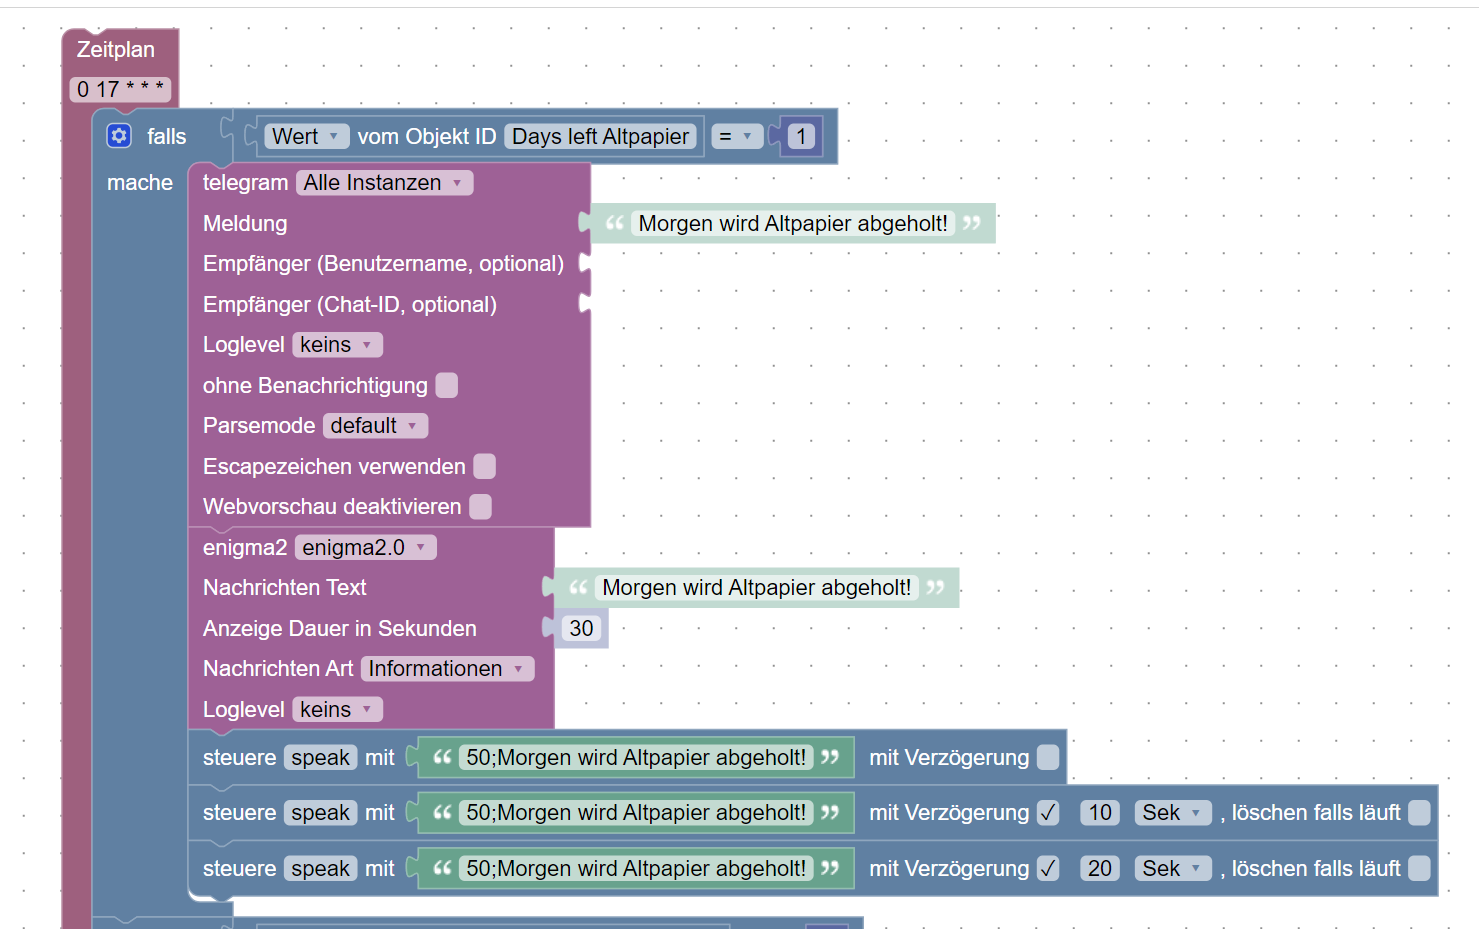Toggle ohne Benachrichtigung checkbox
Image resolution: width=1479 pixels, height=929 pixels.
coord(447,385)
